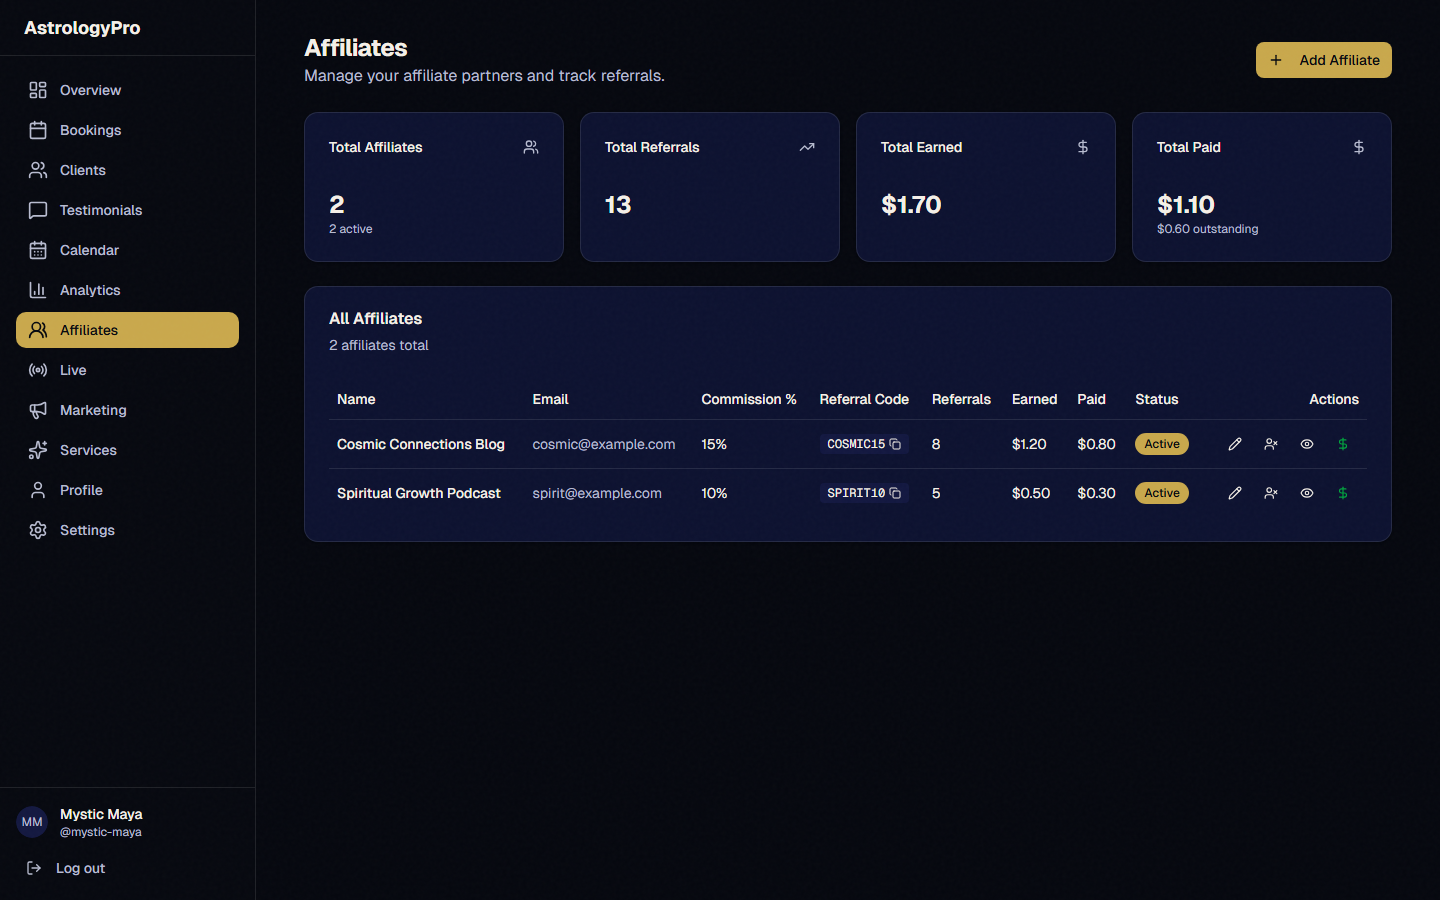Select the Marketing megaphone icon in sidebar
1440x900 pixels.
coord(38,410)
